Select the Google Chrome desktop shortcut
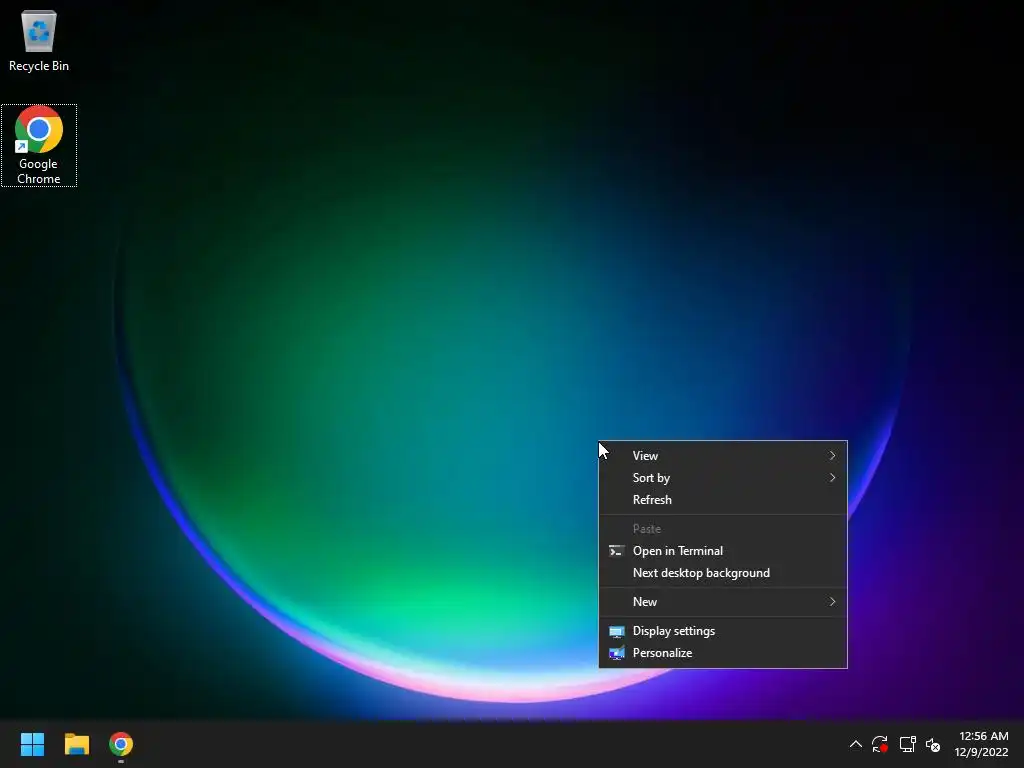Screen dimensions: 1024x768 (39, 146)
